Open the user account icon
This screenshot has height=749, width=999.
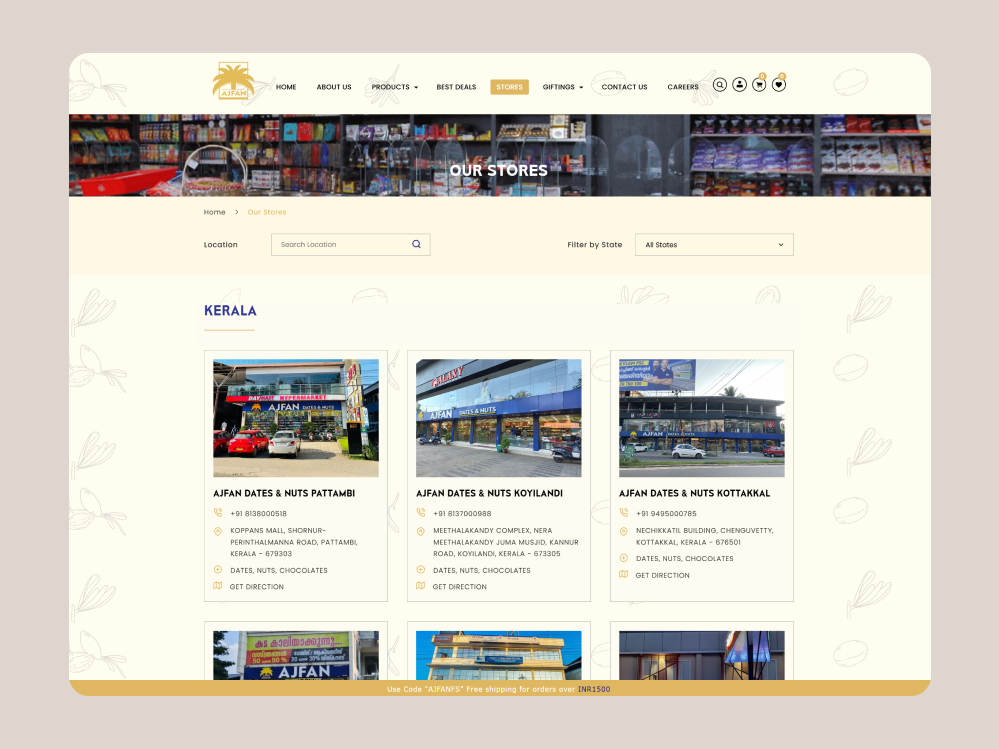coord(739,85)
